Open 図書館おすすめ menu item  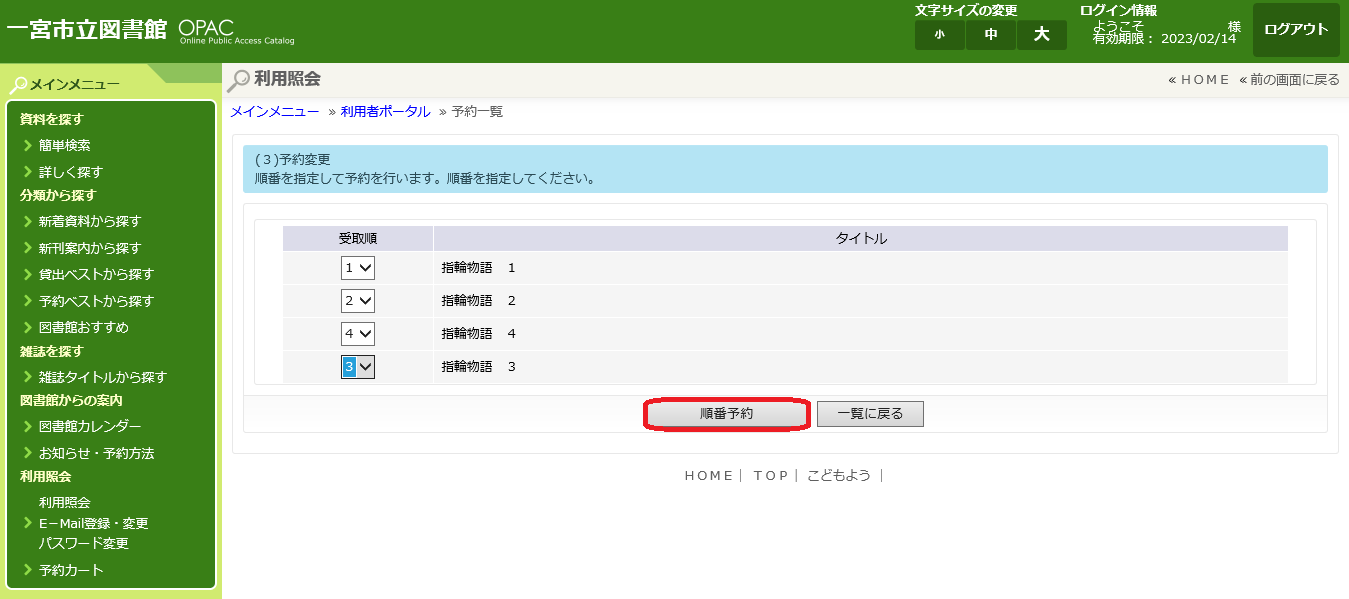click(x=83, y=327)
